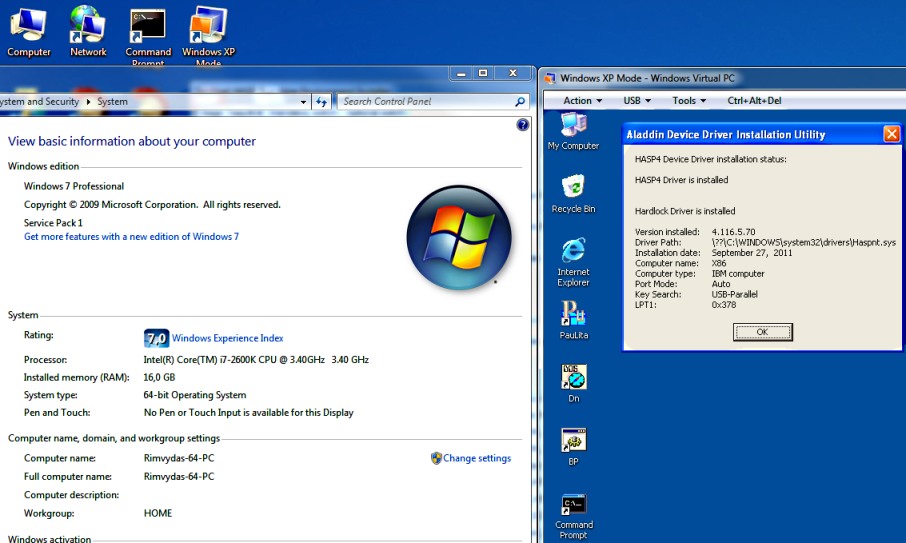Click the 'Service Pack 1' text
Viewport: 906px width, 543px height.
pyautogui.click(x=53, y=223)
